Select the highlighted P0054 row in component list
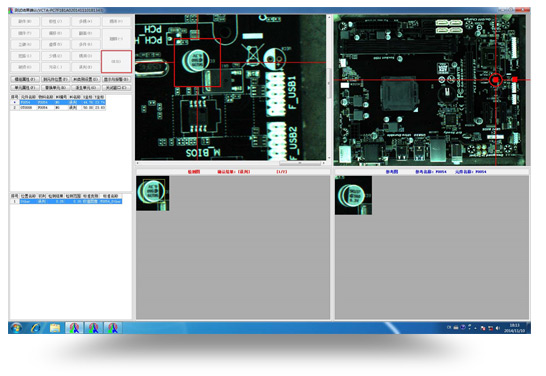The height and width of the screenshot is (376, 546). (58, 102)
